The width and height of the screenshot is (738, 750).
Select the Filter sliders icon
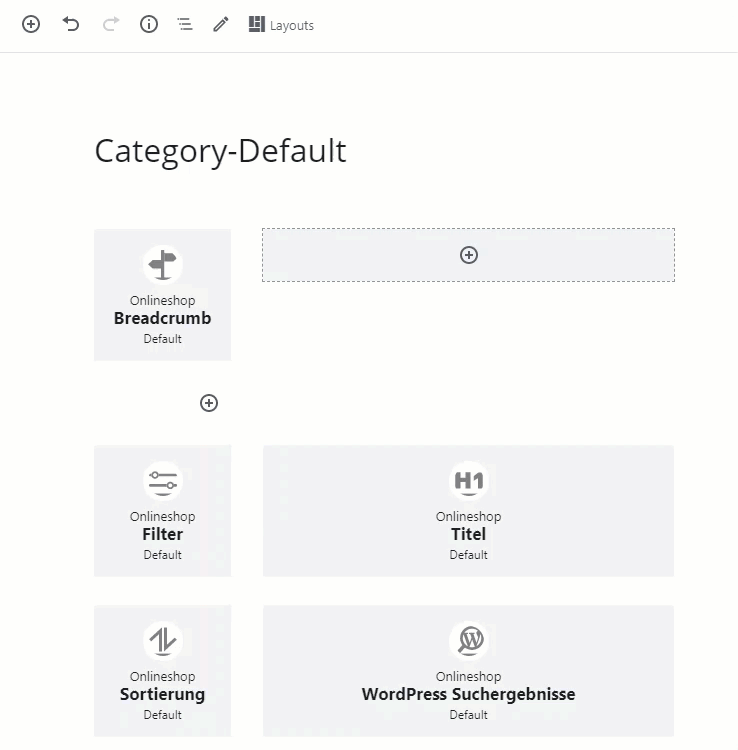click(x=163, y=481)
